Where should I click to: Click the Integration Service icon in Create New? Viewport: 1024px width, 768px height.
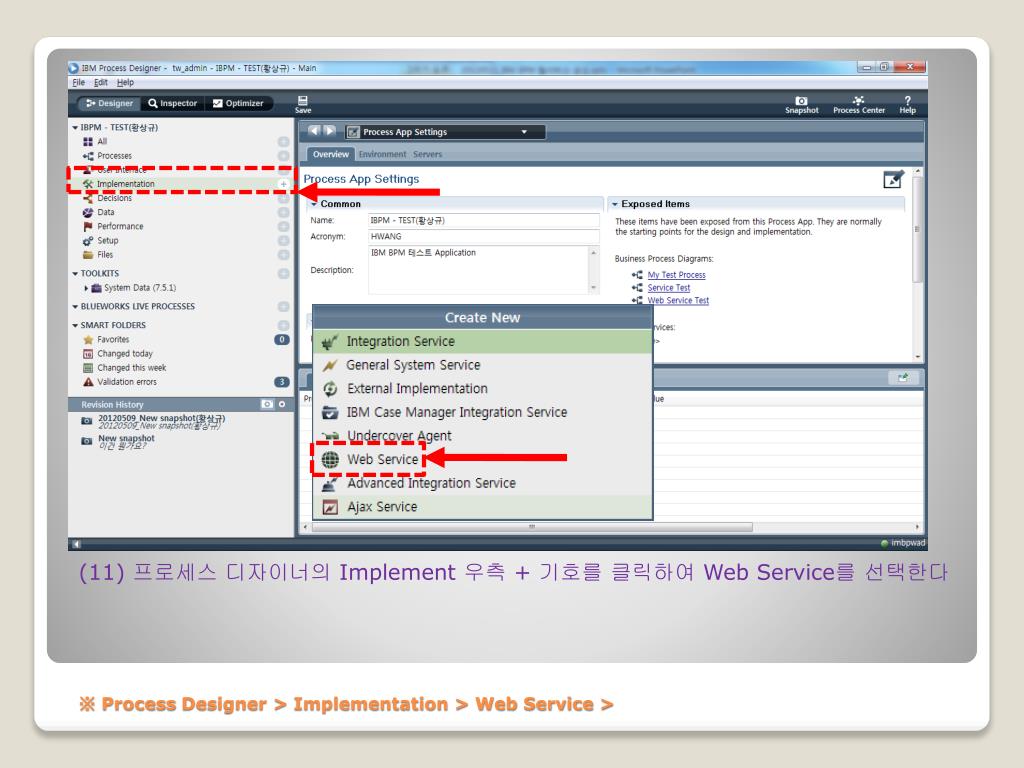point(330,342)
